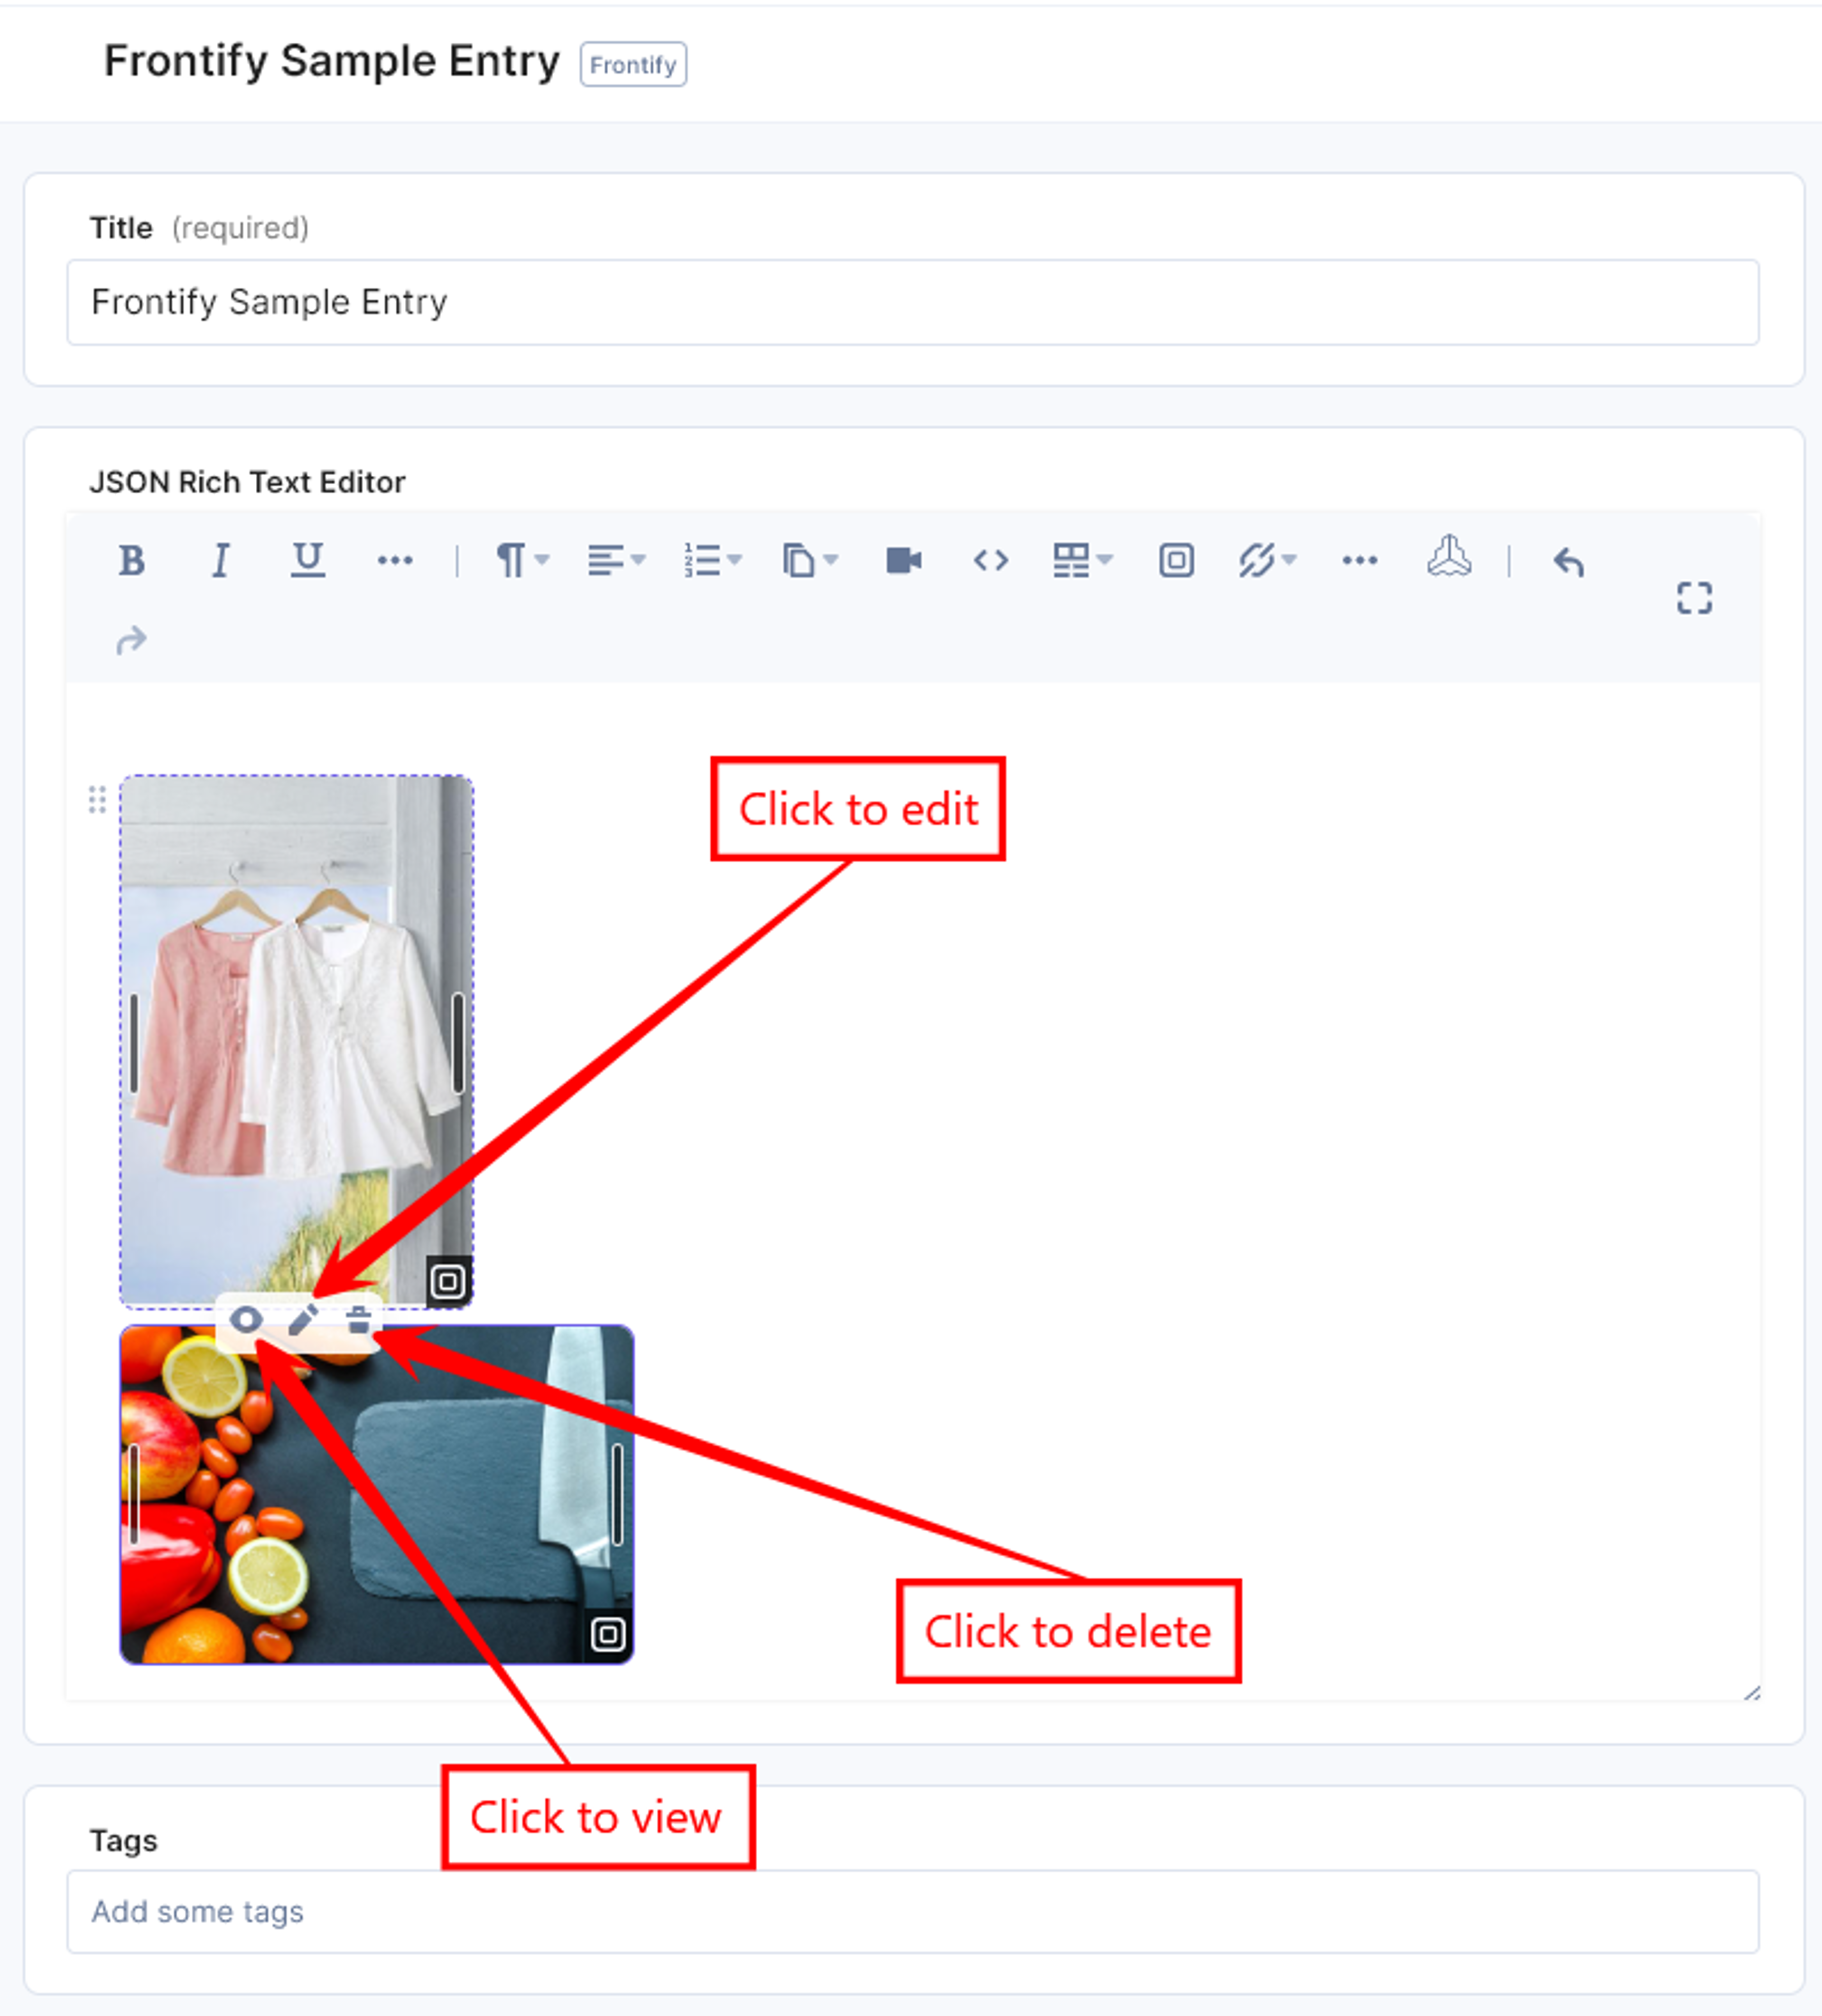Toggle bold formatting in the editor toolbar

pos(131,560)
